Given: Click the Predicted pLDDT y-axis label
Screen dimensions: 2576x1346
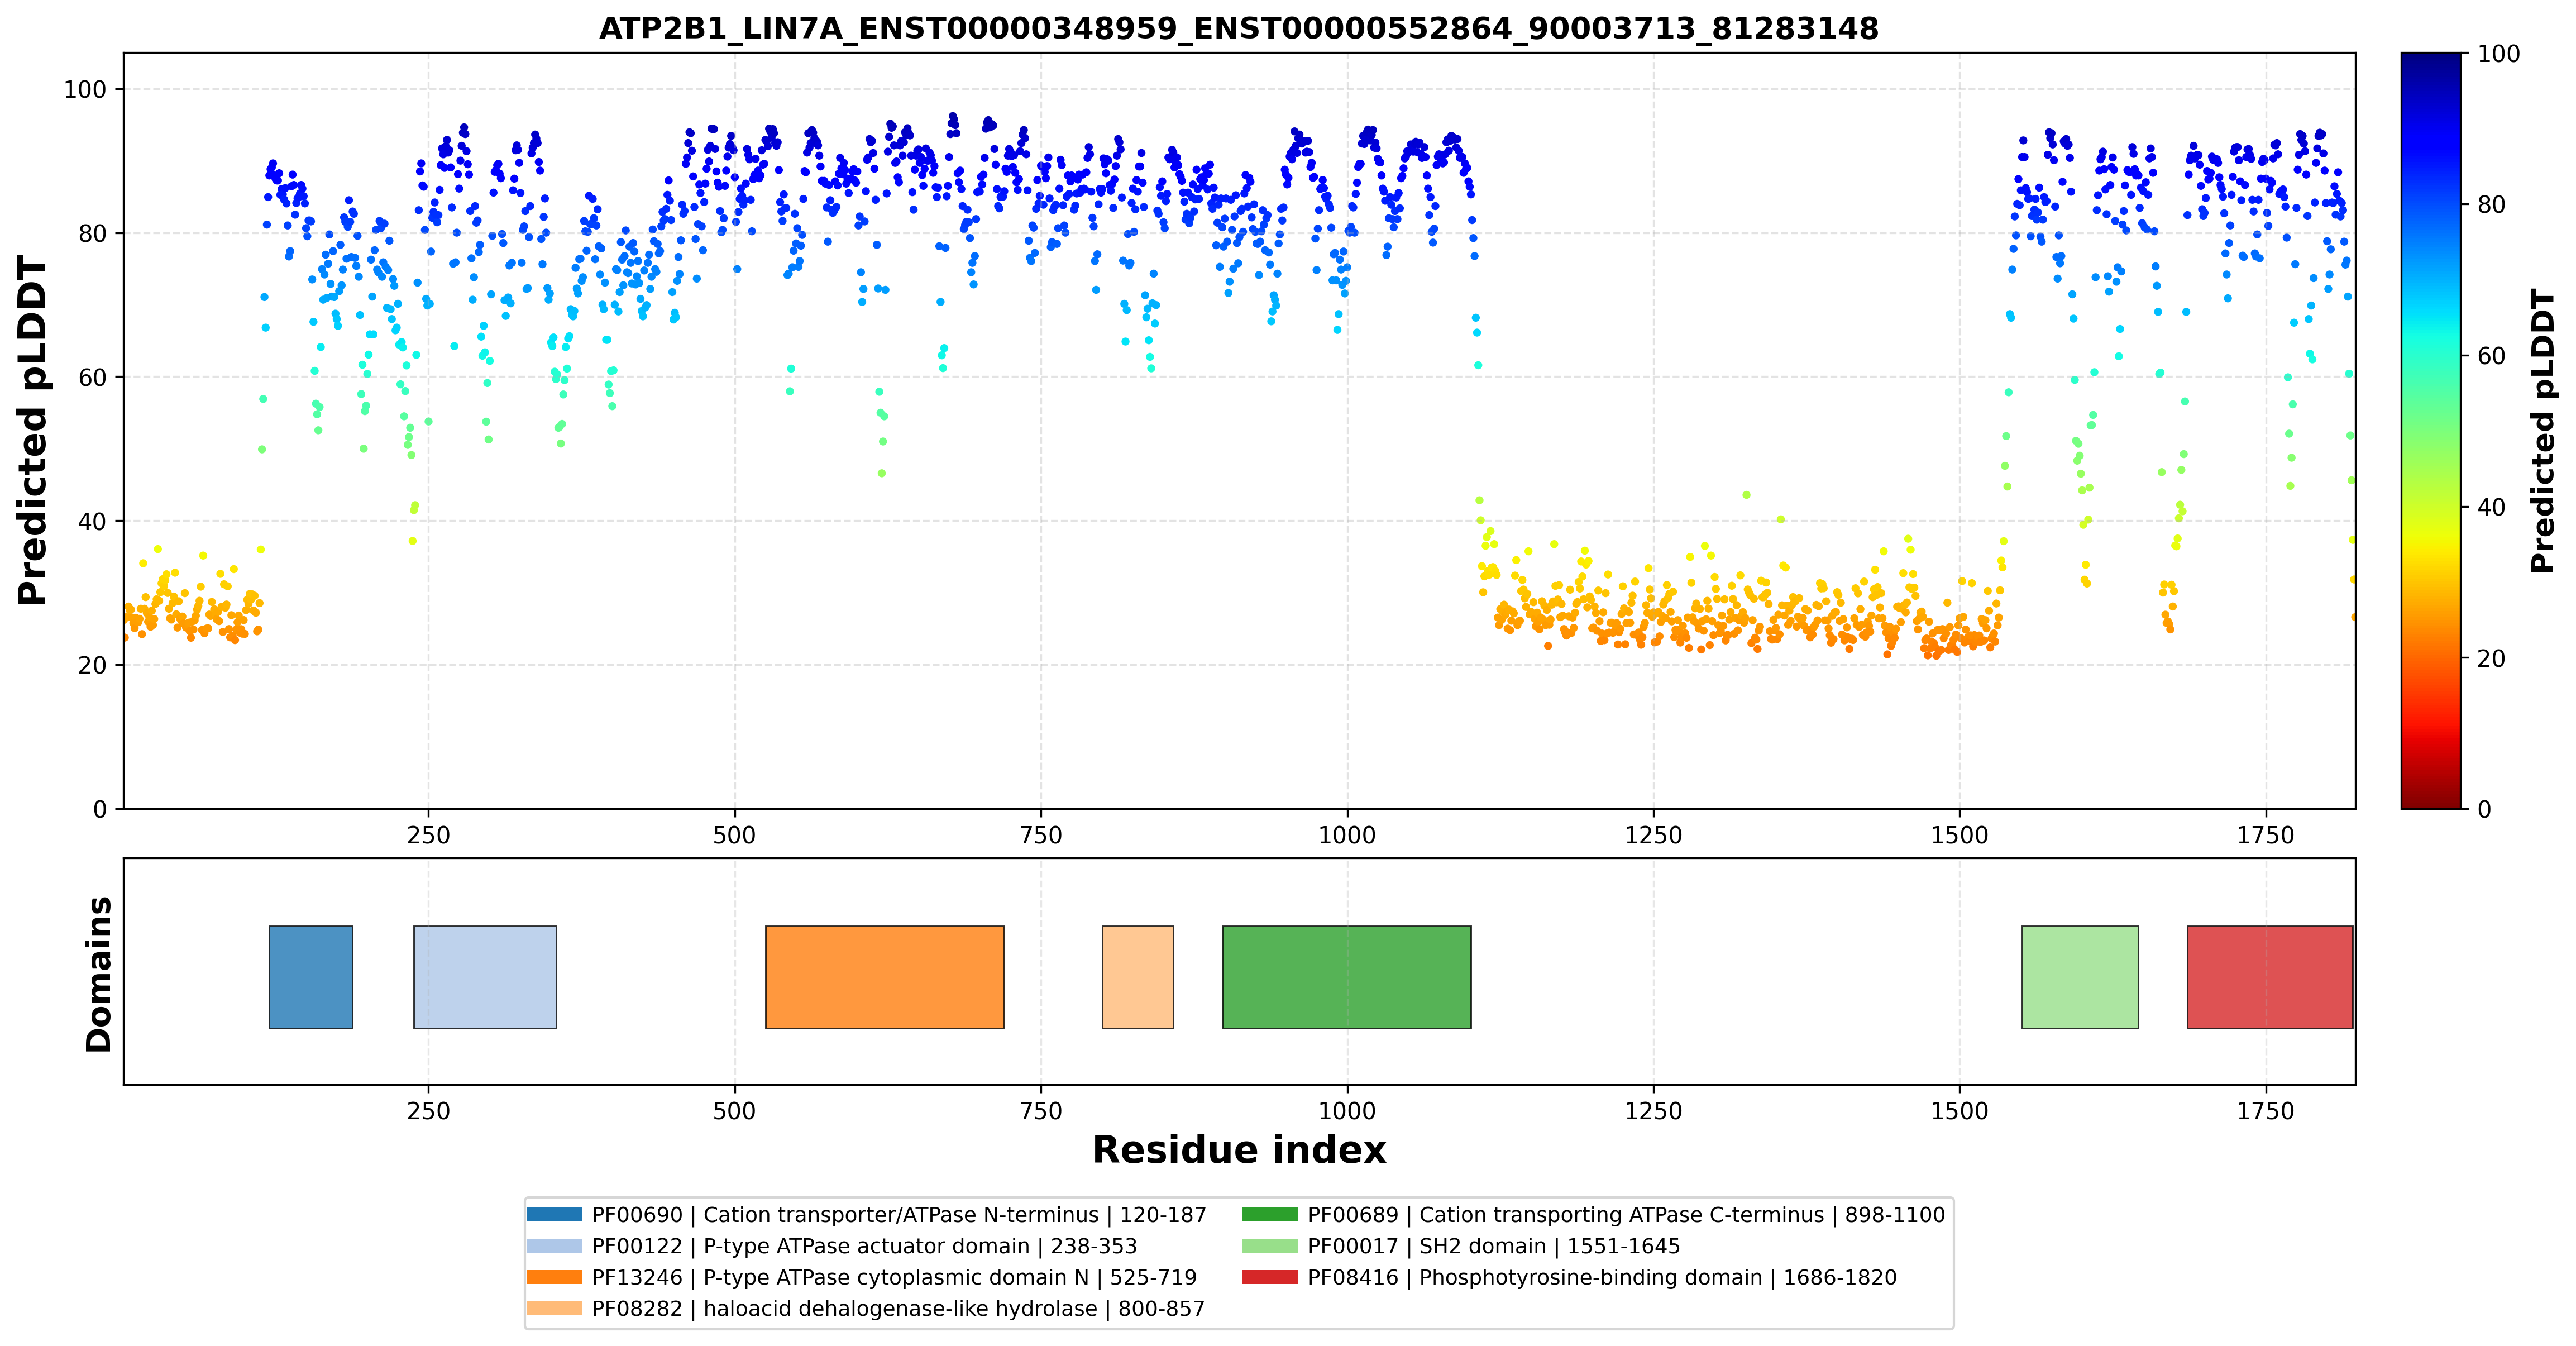Looking at the screenshot, I should pos(32,431).
